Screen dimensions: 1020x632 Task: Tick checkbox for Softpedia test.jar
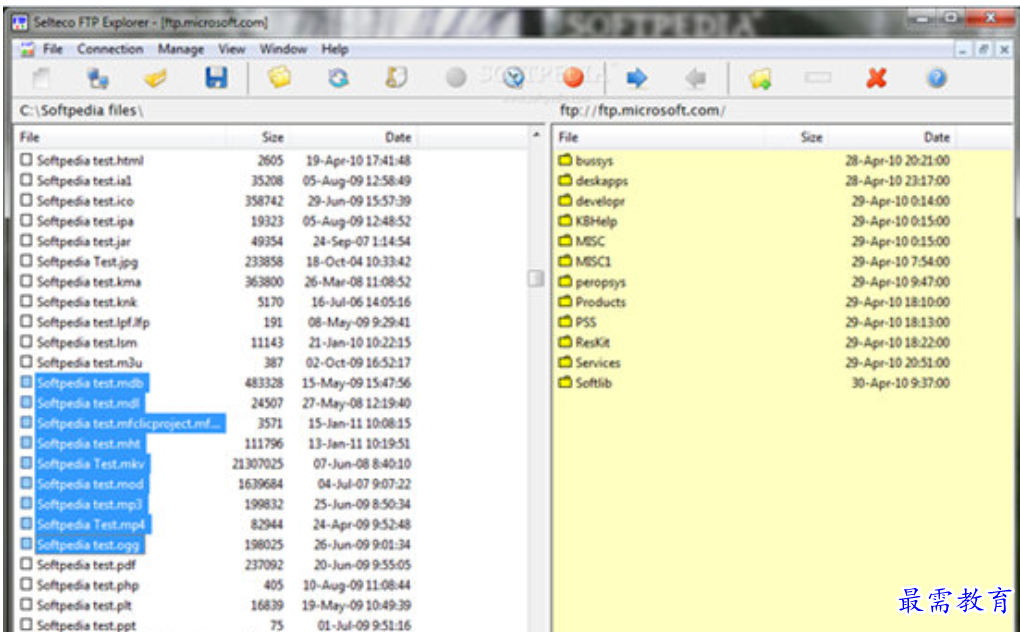pos(26,241)
